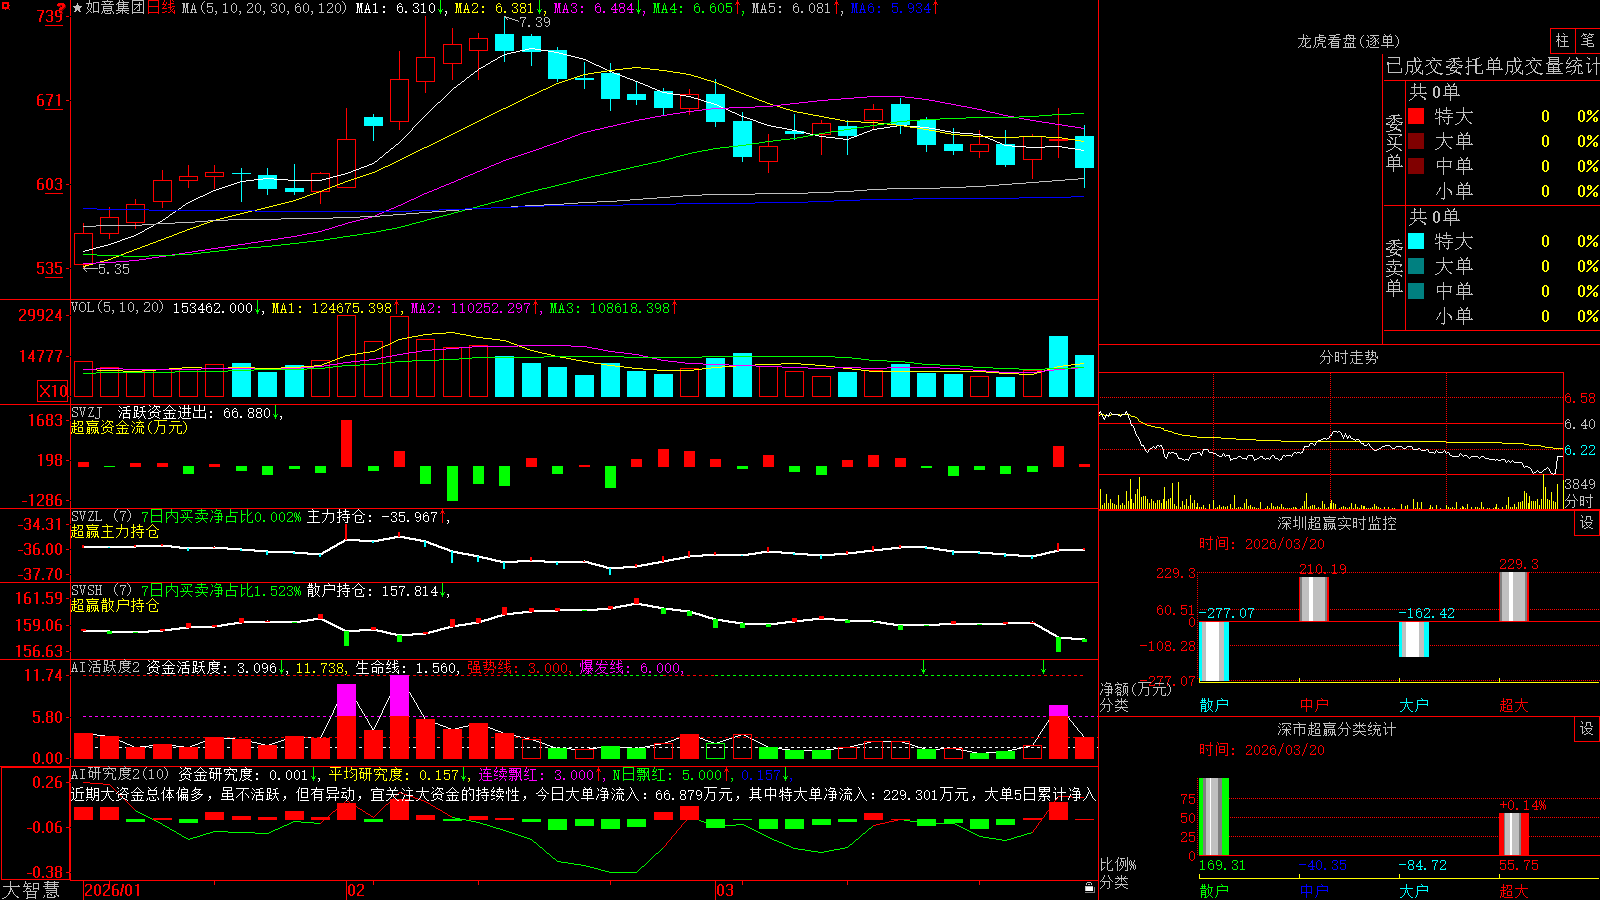The width and height of the screenshot is (1600, 900).
Task: Click the 02 month marker on timeline
Action: coord(355,890)
